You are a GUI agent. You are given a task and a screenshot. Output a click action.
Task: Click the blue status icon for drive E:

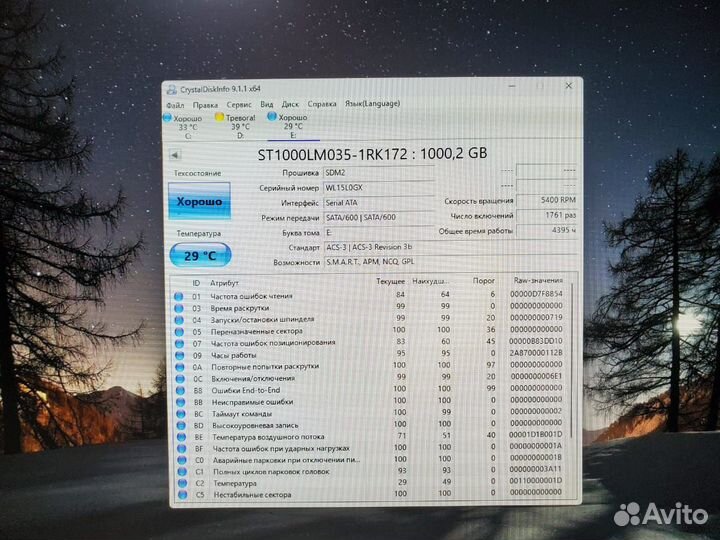(272, 117)
